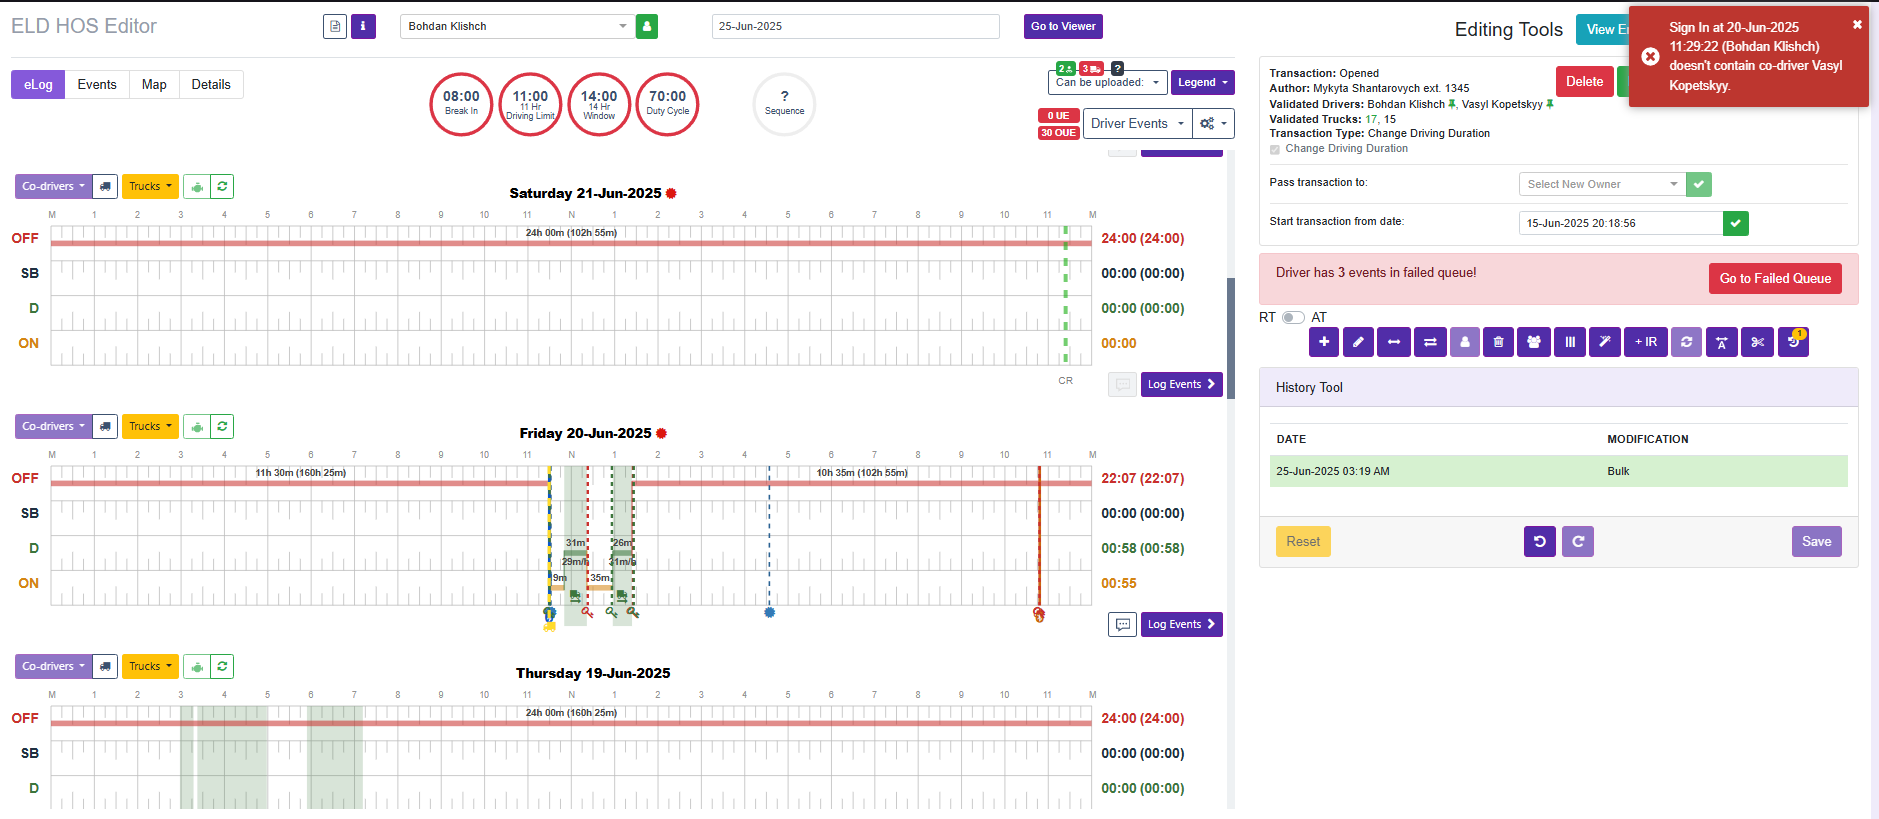Expand the Legend dropdown
Viewport: 1879px width, 819px height.
[x=1202, y=83]
